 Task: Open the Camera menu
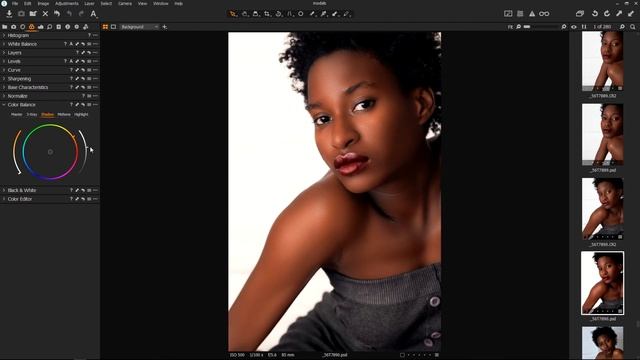pyautogui.click(x=125, y=3)
